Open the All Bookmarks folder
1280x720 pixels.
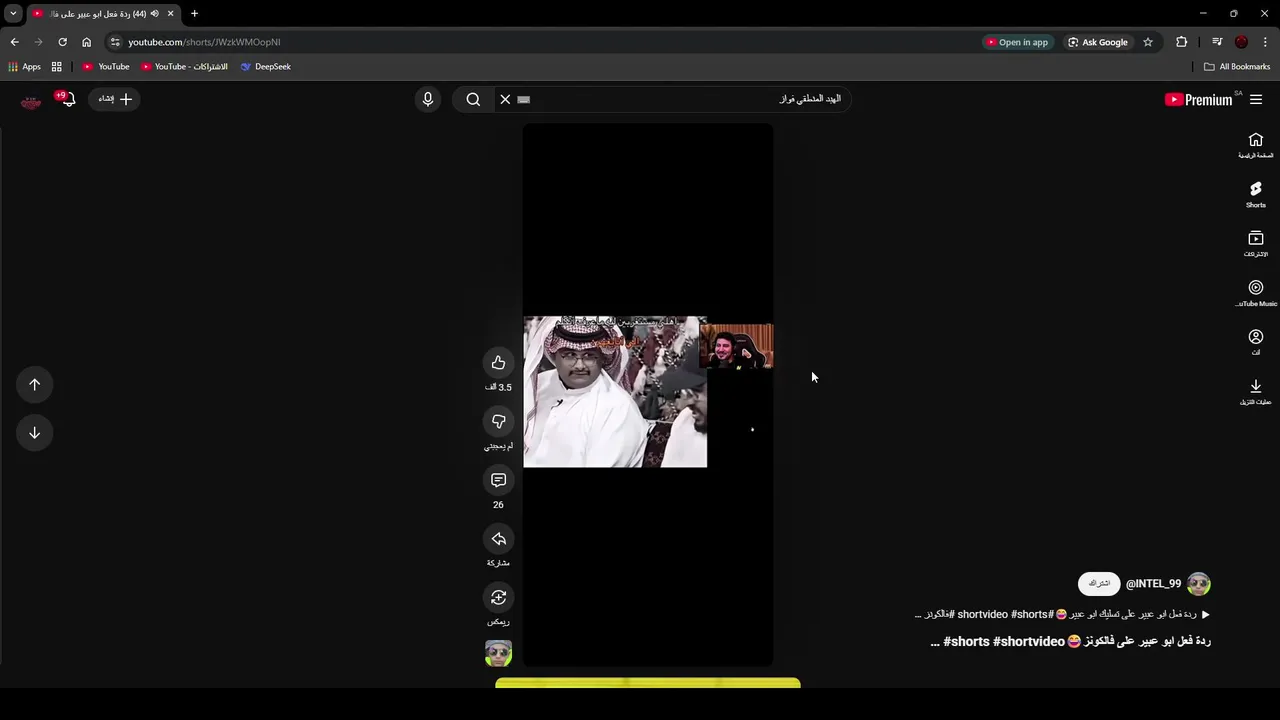click(1237, 67)
